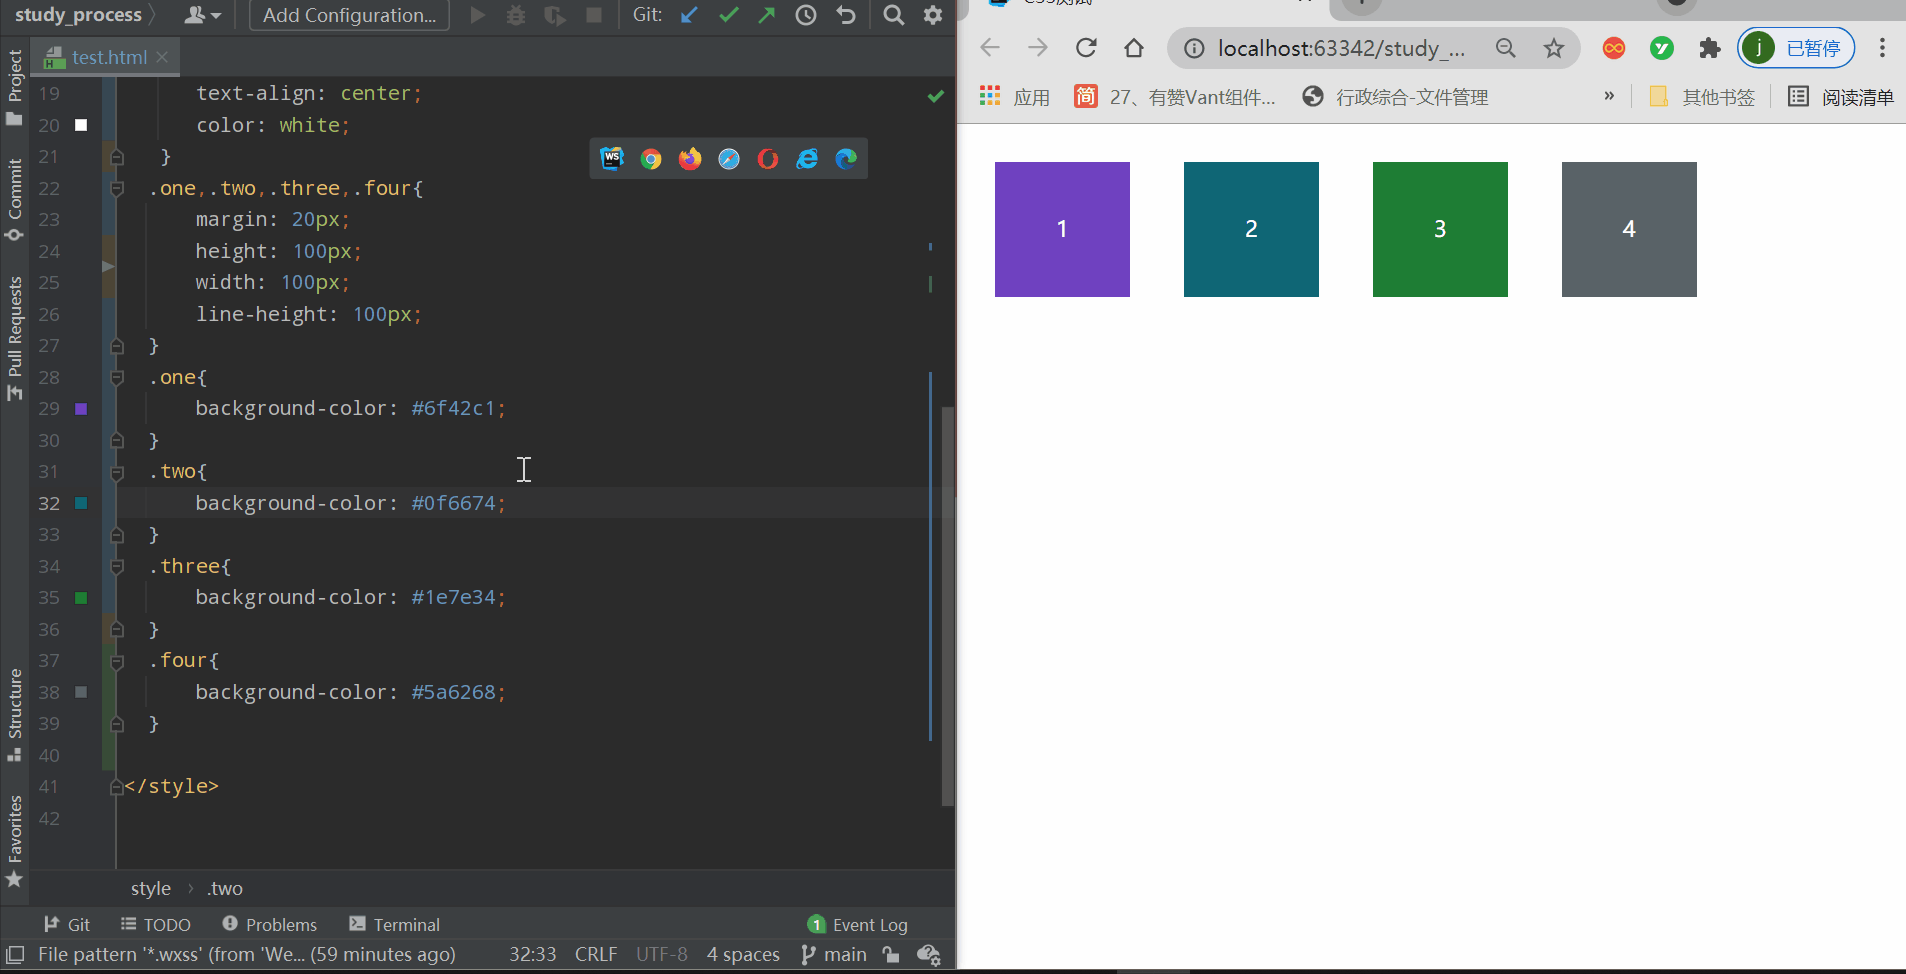Reload the browser page
This screenshot has width=1906, height=974.
coord(1086,48)
